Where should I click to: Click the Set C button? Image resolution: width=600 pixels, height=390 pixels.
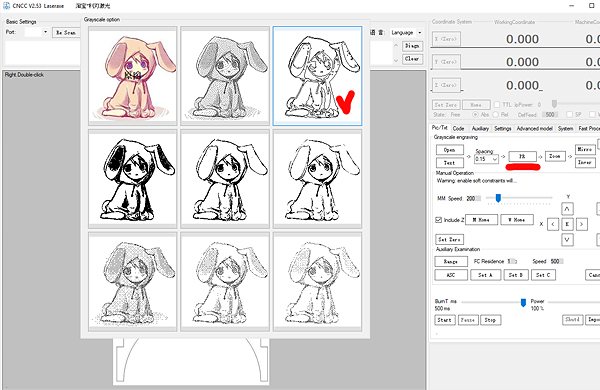[x=543, y=275]
